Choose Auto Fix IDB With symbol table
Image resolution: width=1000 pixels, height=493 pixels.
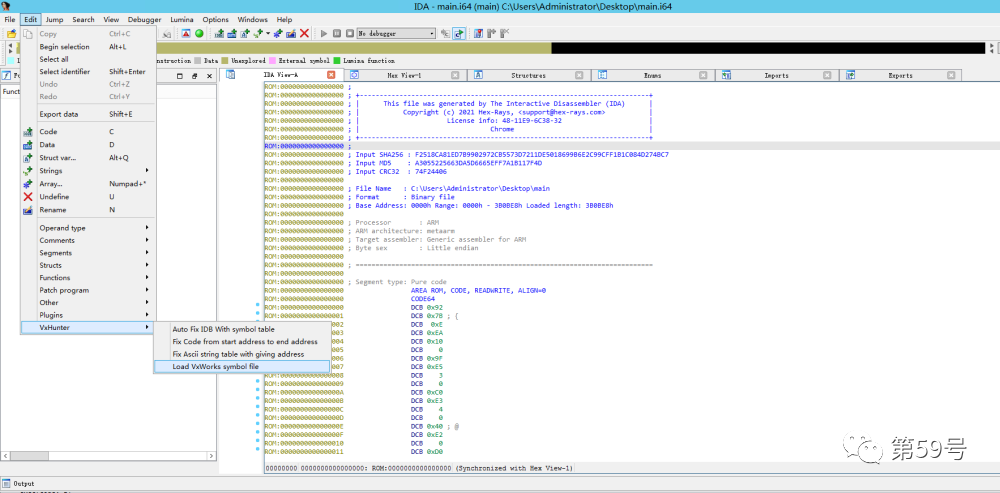[242, 330]
